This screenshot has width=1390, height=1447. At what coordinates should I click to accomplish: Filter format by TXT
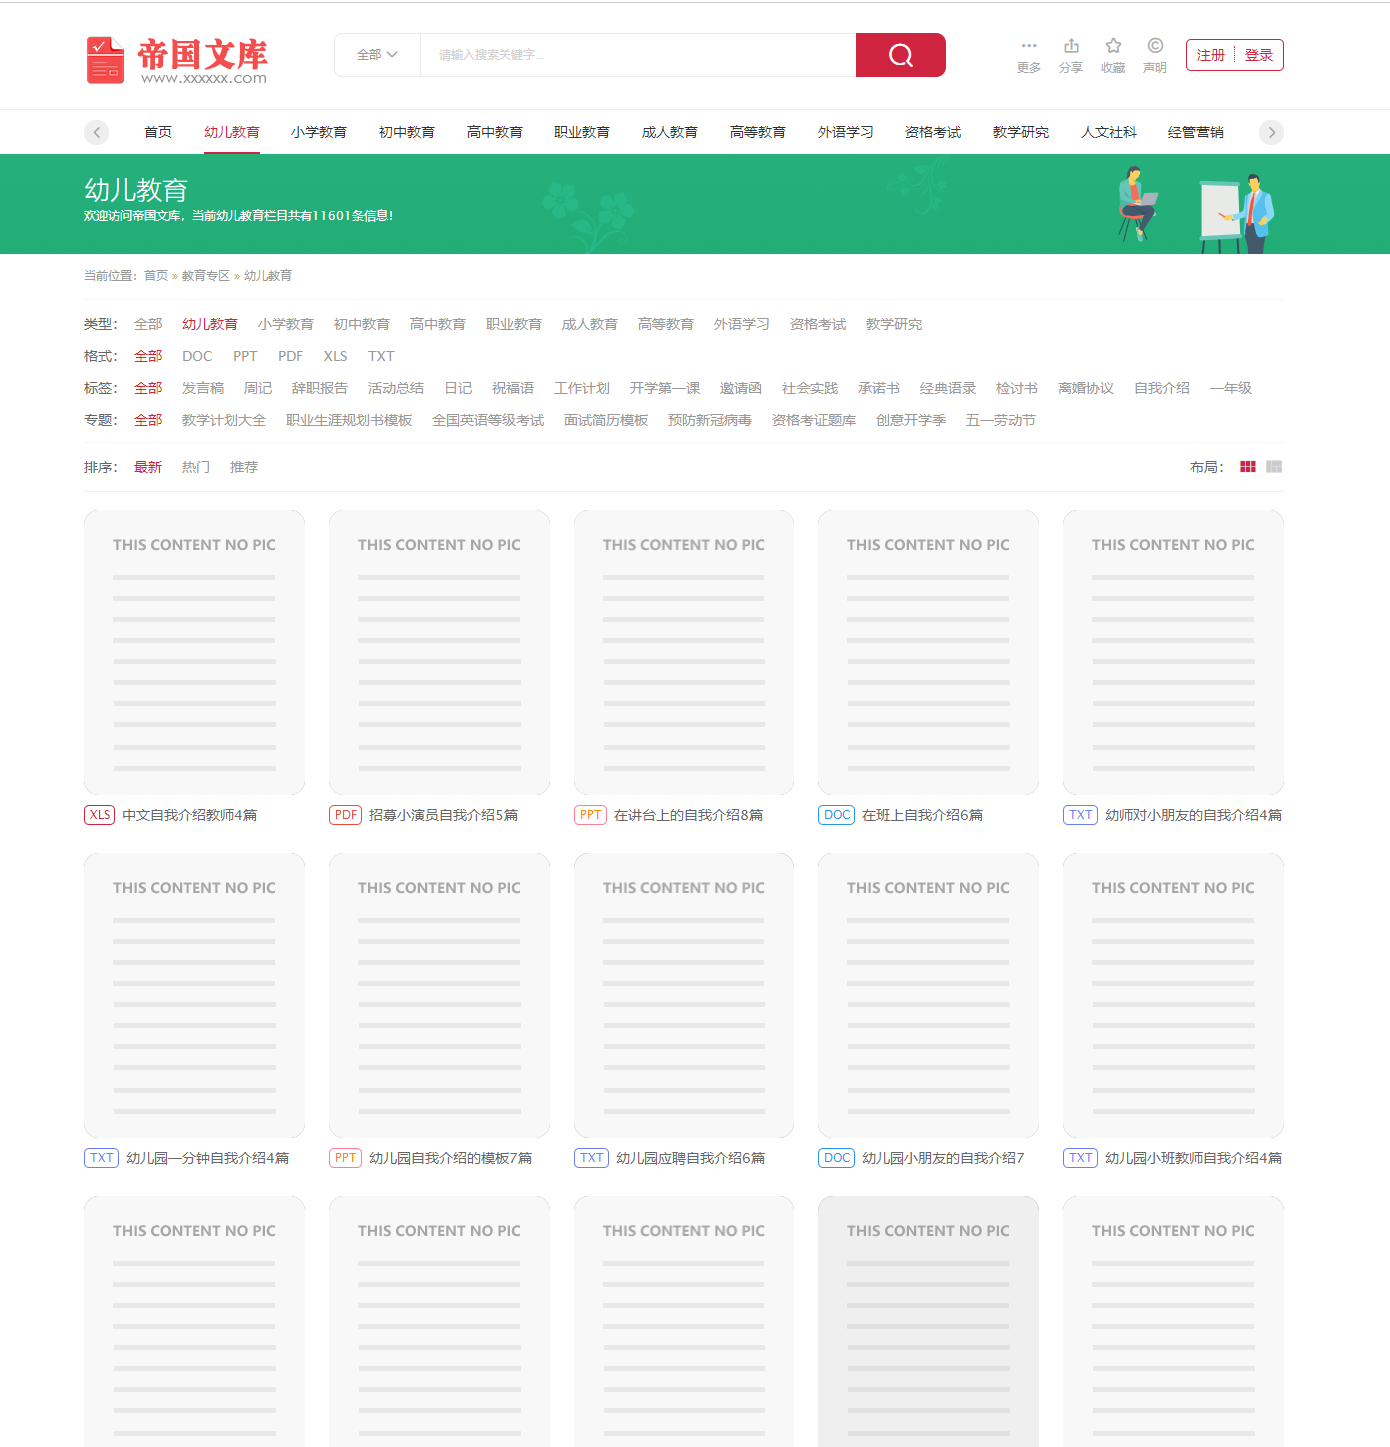point(381,356)
